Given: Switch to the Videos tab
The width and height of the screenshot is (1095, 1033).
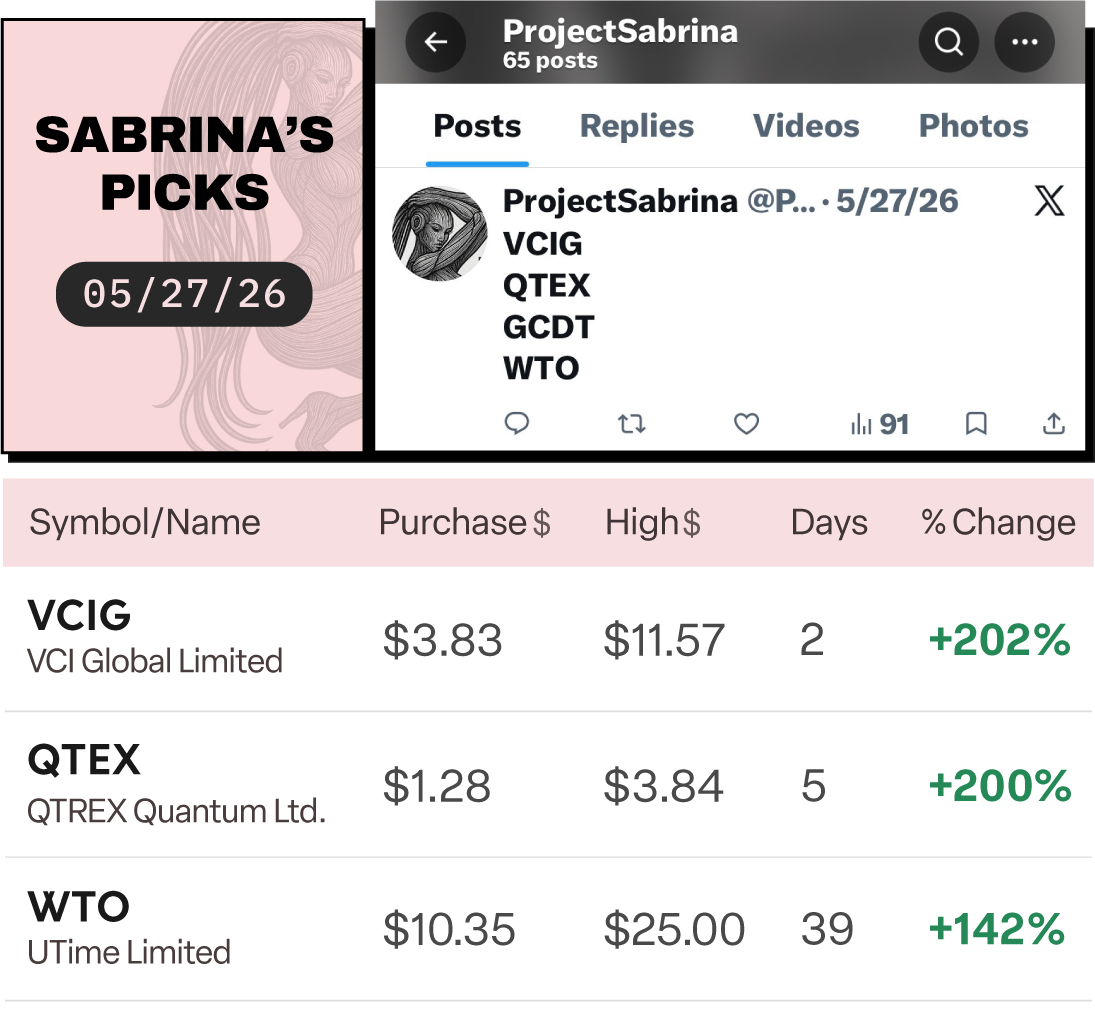Looking at the screenshot, I should click(806, 126).
